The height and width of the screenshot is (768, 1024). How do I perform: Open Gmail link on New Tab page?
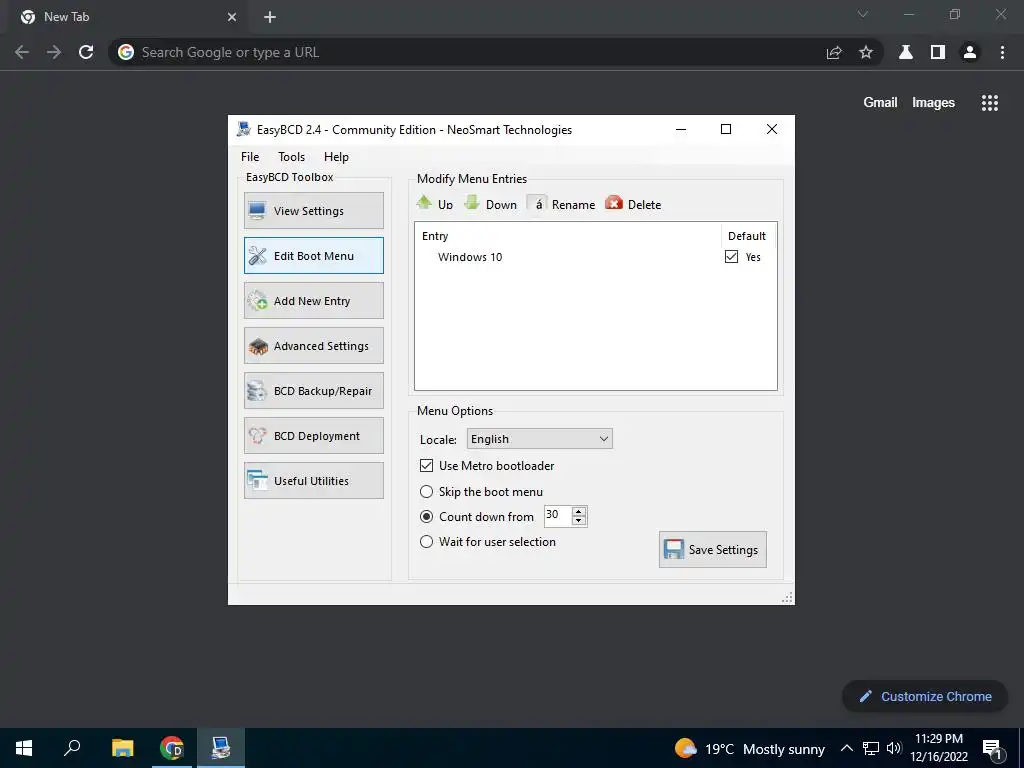[880, 103]
